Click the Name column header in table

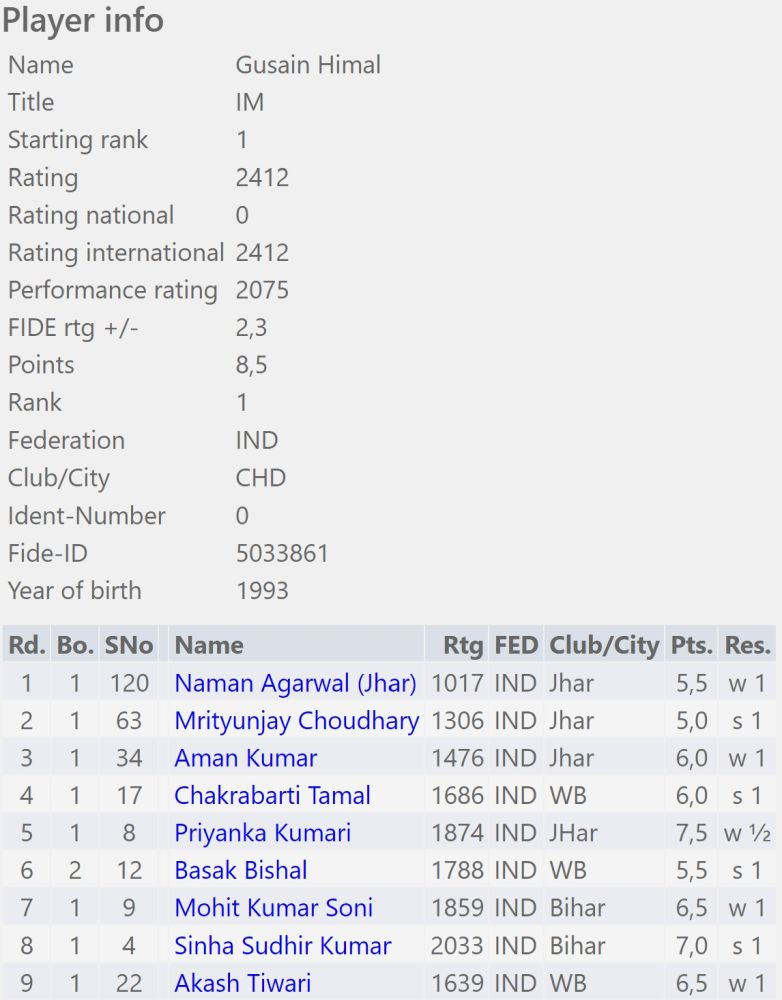pos(209,645)
